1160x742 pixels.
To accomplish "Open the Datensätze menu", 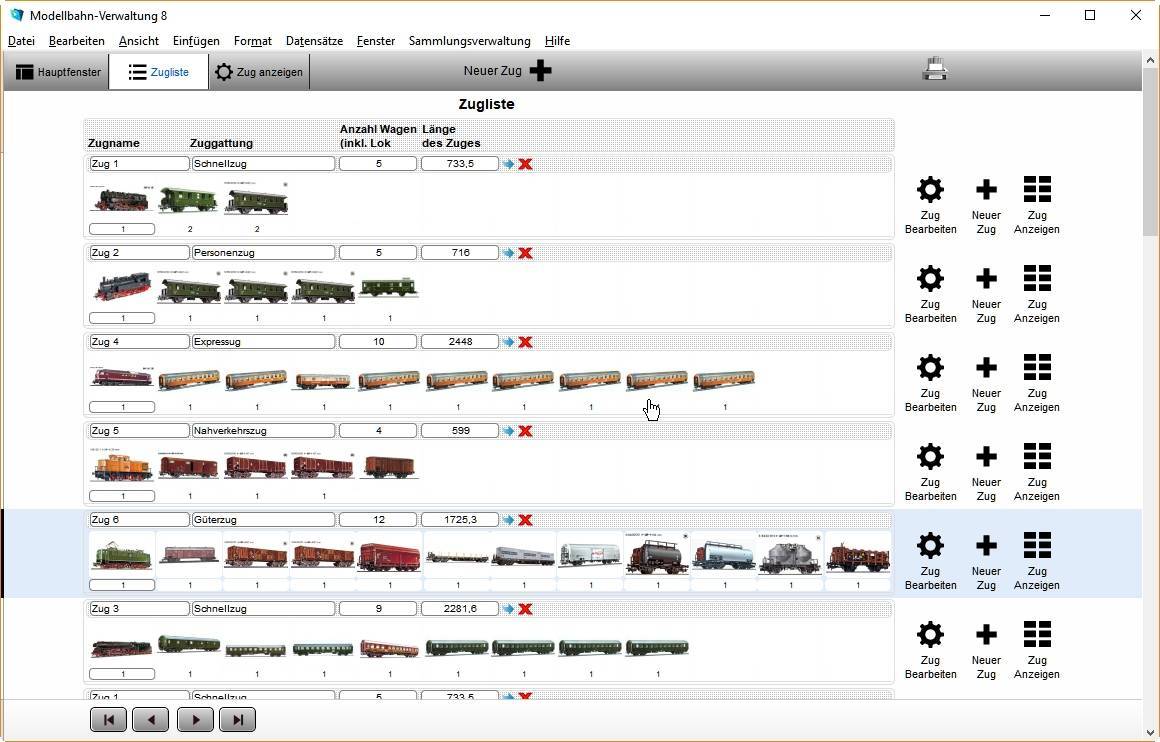I will 314,41.
